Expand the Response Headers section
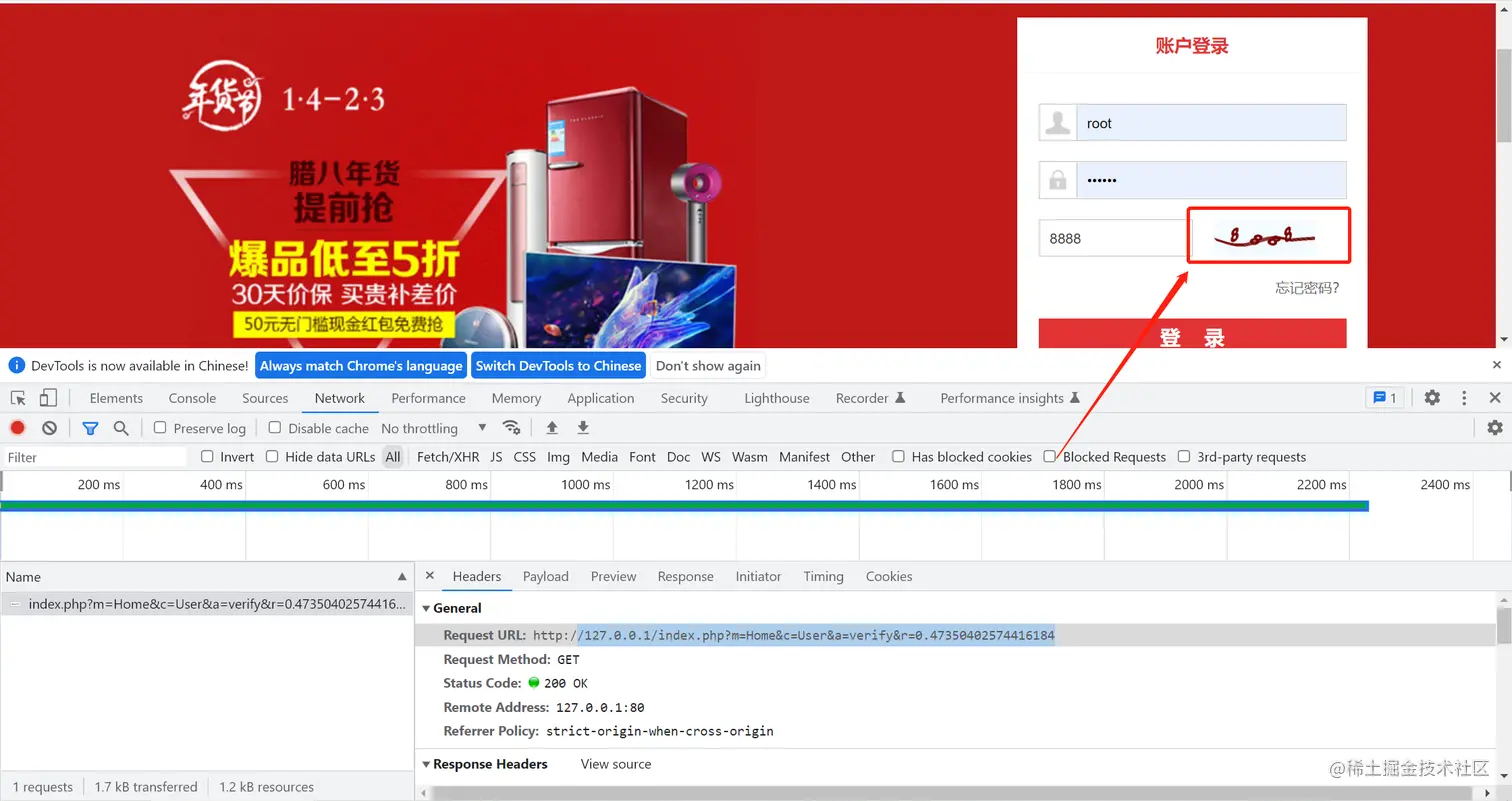The height and width of the screenshot is (801, 1512). [x=426, y=764]
